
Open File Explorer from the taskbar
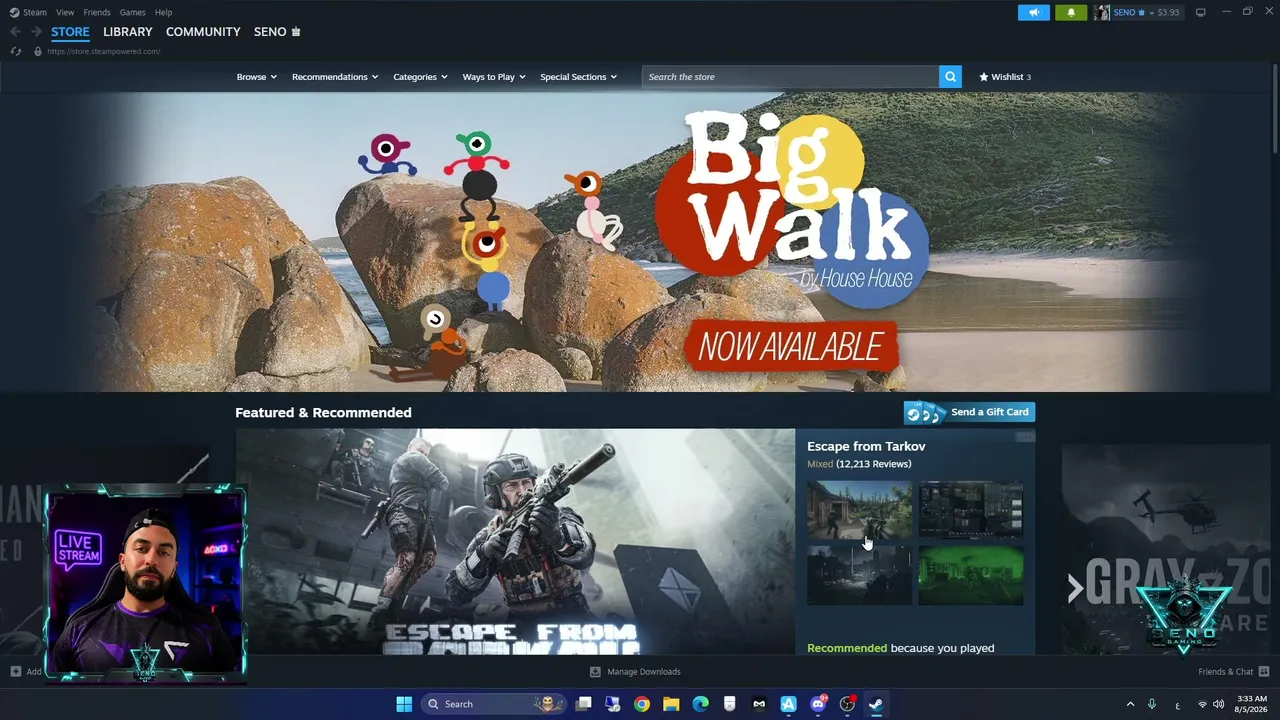coord(671,704)
